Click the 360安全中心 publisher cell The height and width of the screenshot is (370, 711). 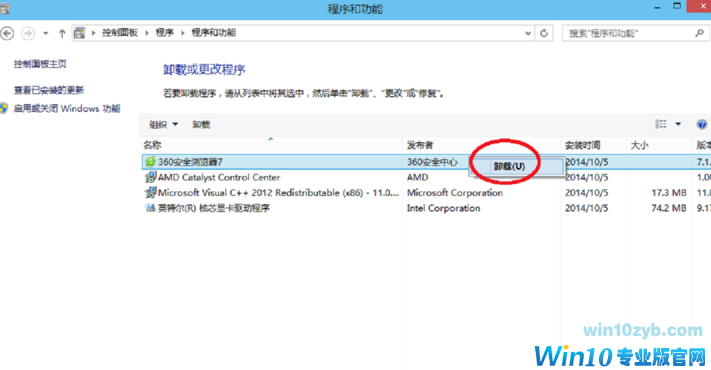coord(432,162)
